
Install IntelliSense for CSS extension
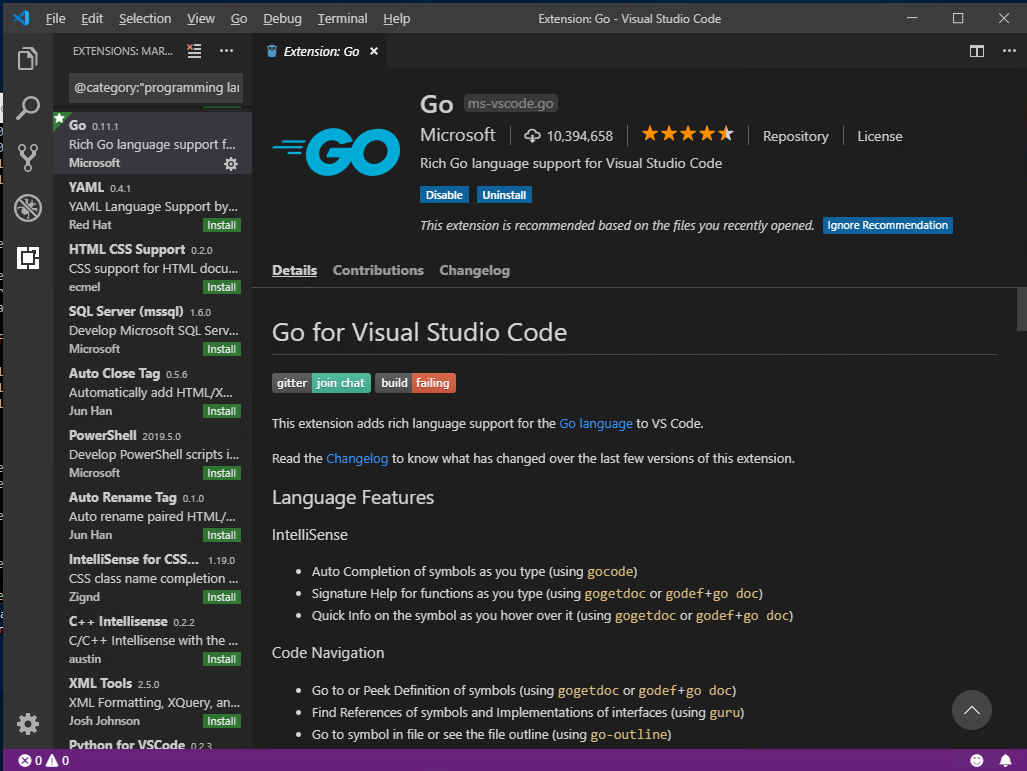221,597
